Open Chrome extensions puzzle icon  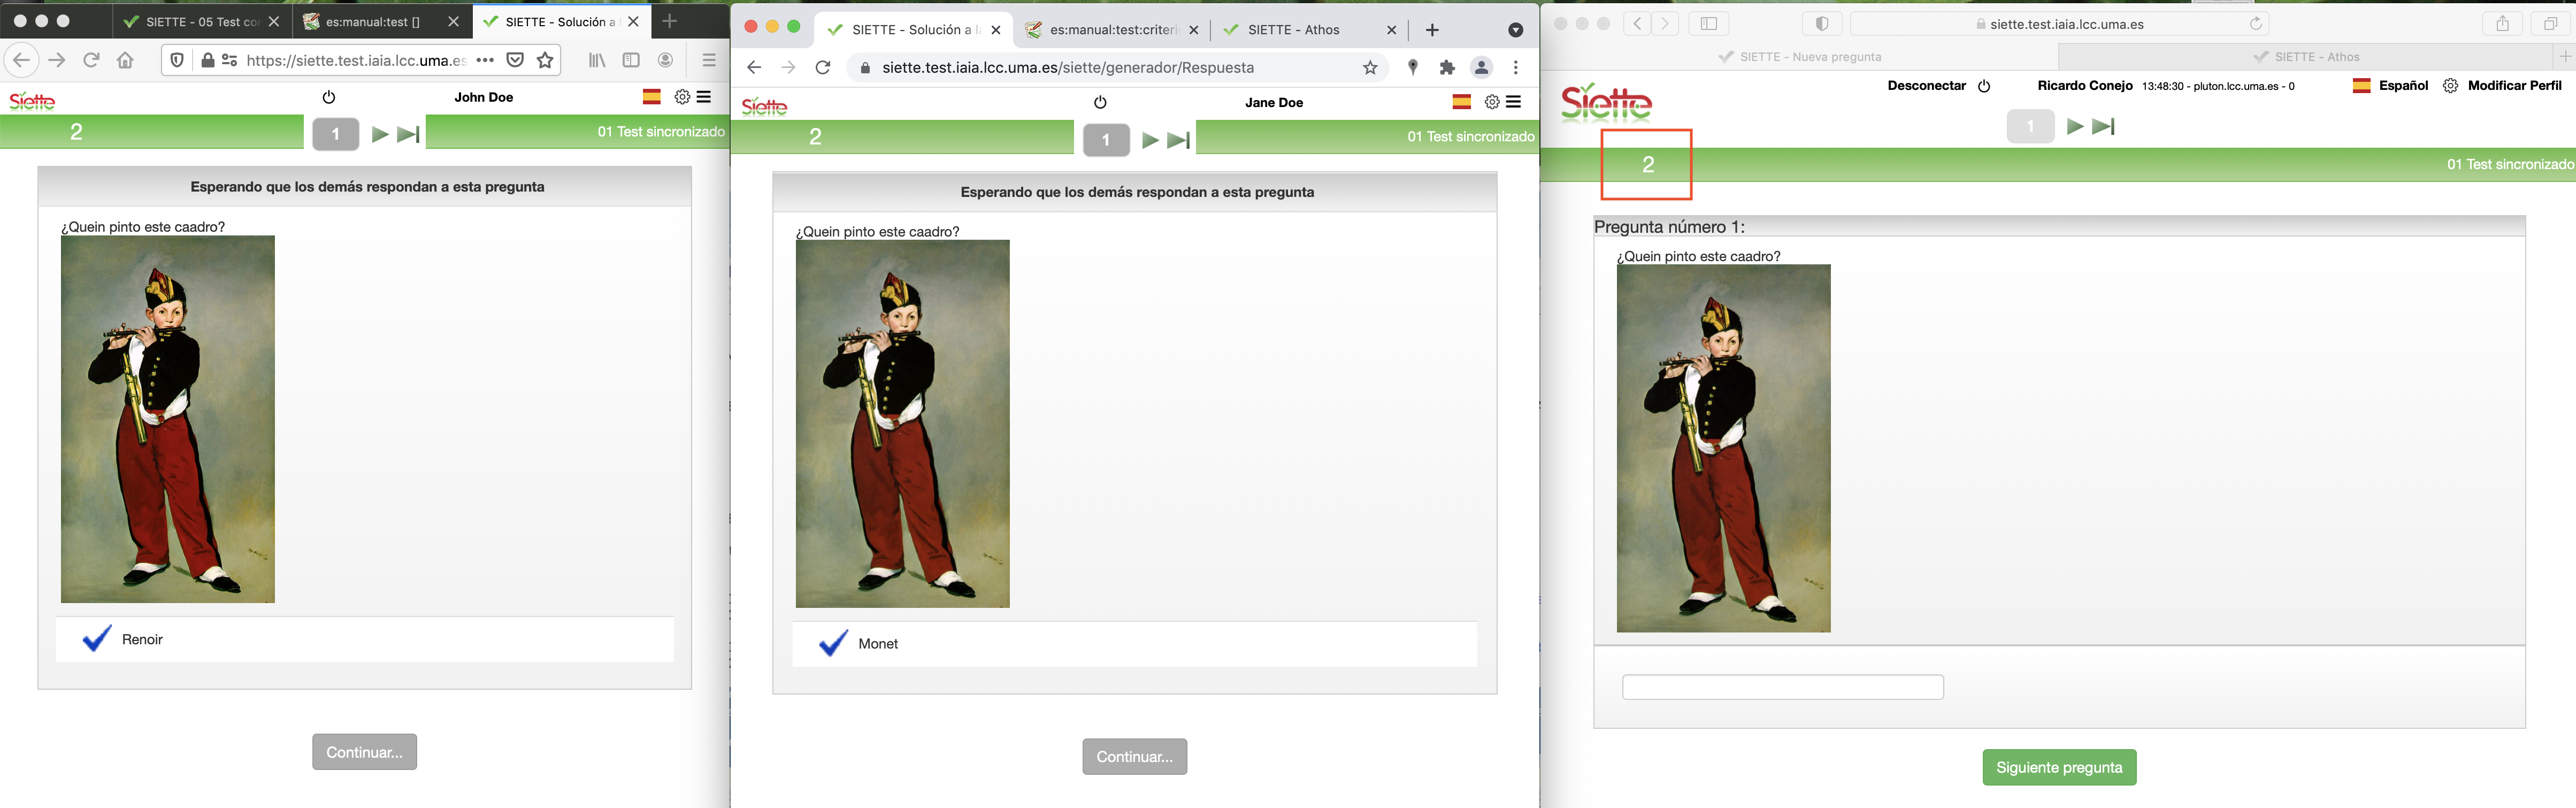coord(1447,68)
